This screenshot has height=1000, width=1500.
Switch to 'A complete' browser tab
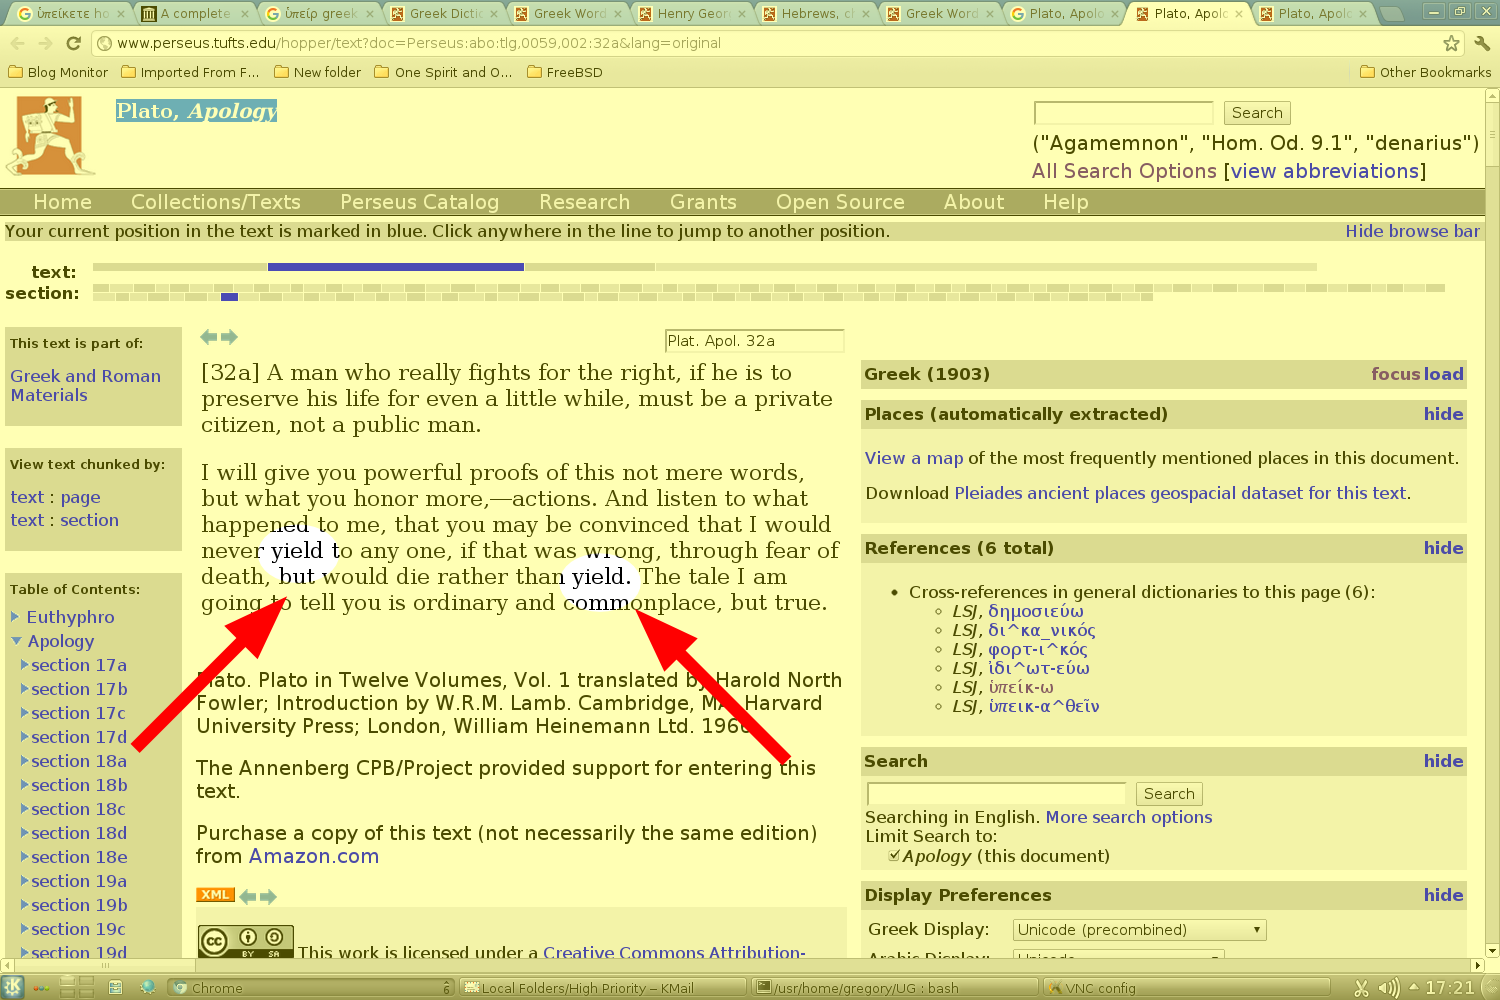(x=195, y=14)
